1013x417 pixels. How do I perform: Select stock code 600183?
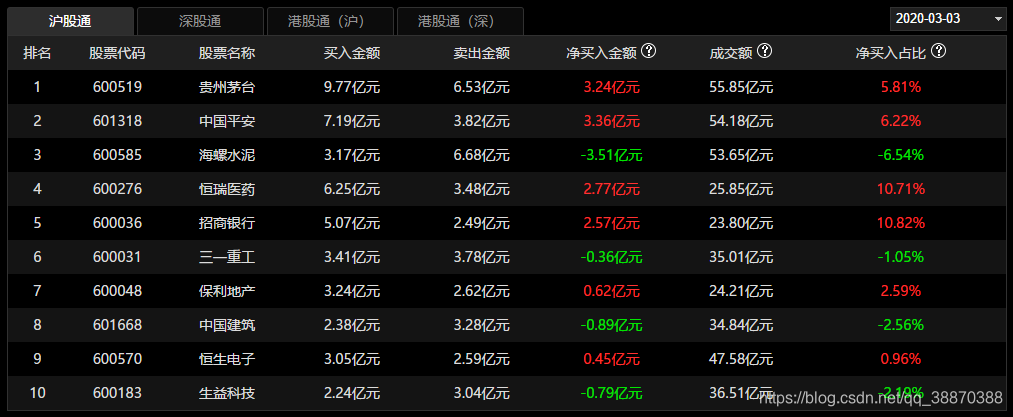pyautogui.click(x=117, y=393)
